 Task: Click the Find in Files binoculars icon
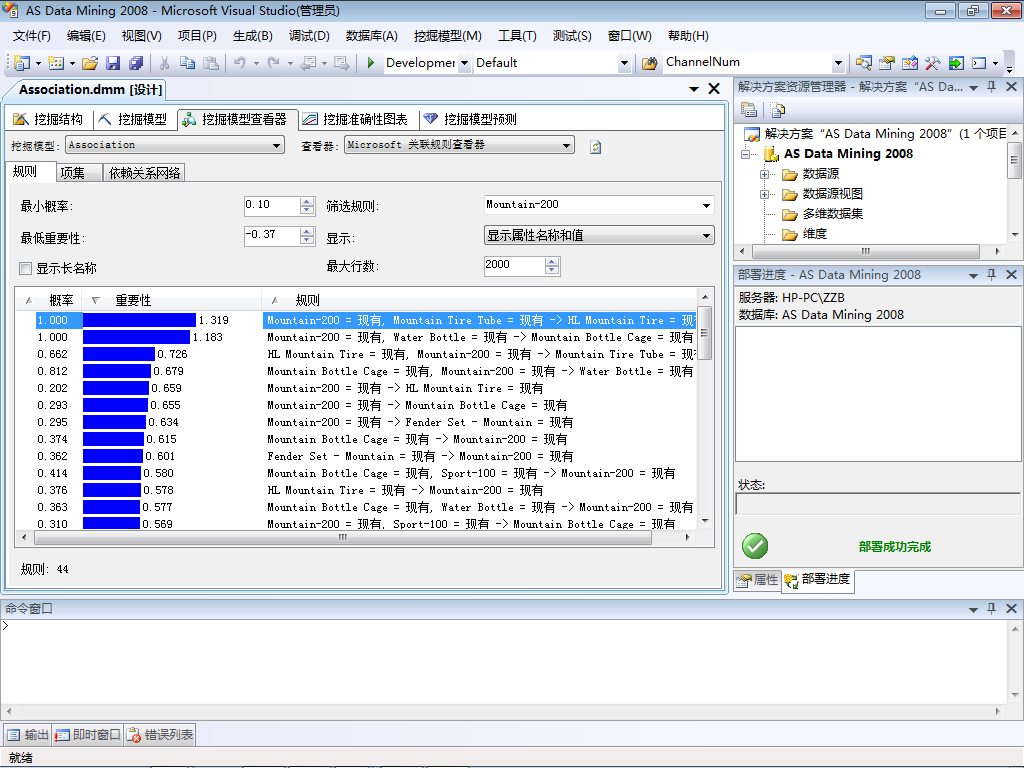tap(649, 63)
